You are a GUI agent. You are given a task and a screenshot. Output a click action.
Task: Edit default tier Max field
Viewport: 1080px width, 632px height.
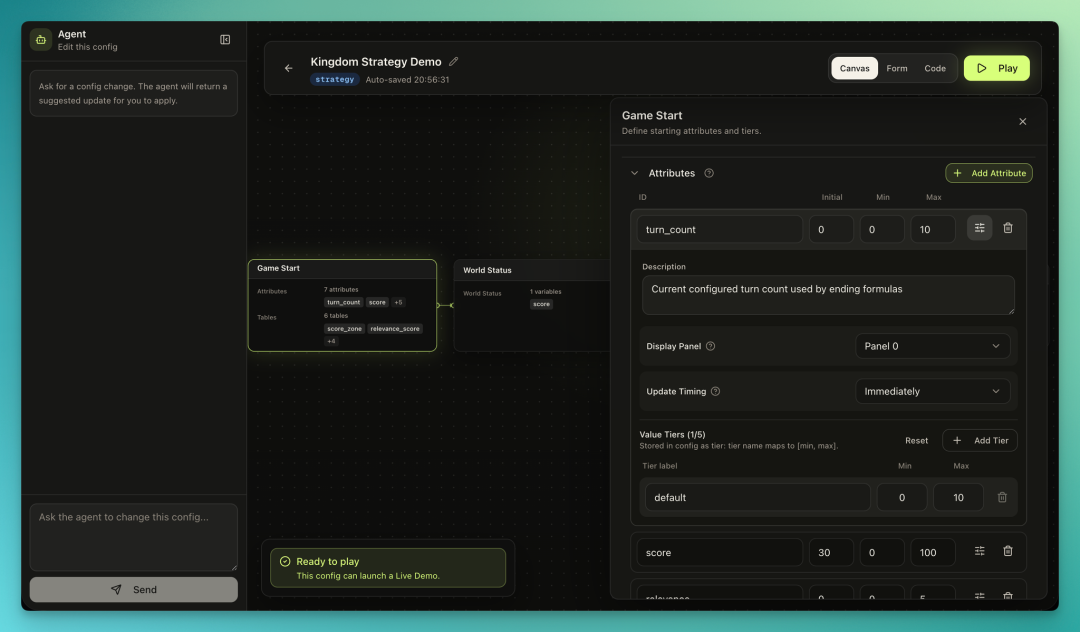[958, 497]
